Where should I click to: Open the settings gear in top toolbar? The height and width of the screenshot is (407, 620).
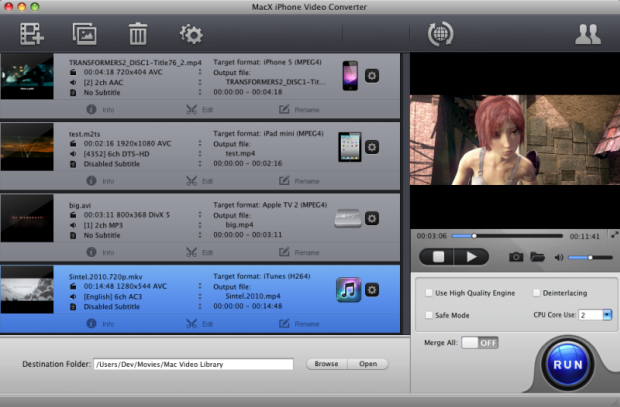point(190,34)
